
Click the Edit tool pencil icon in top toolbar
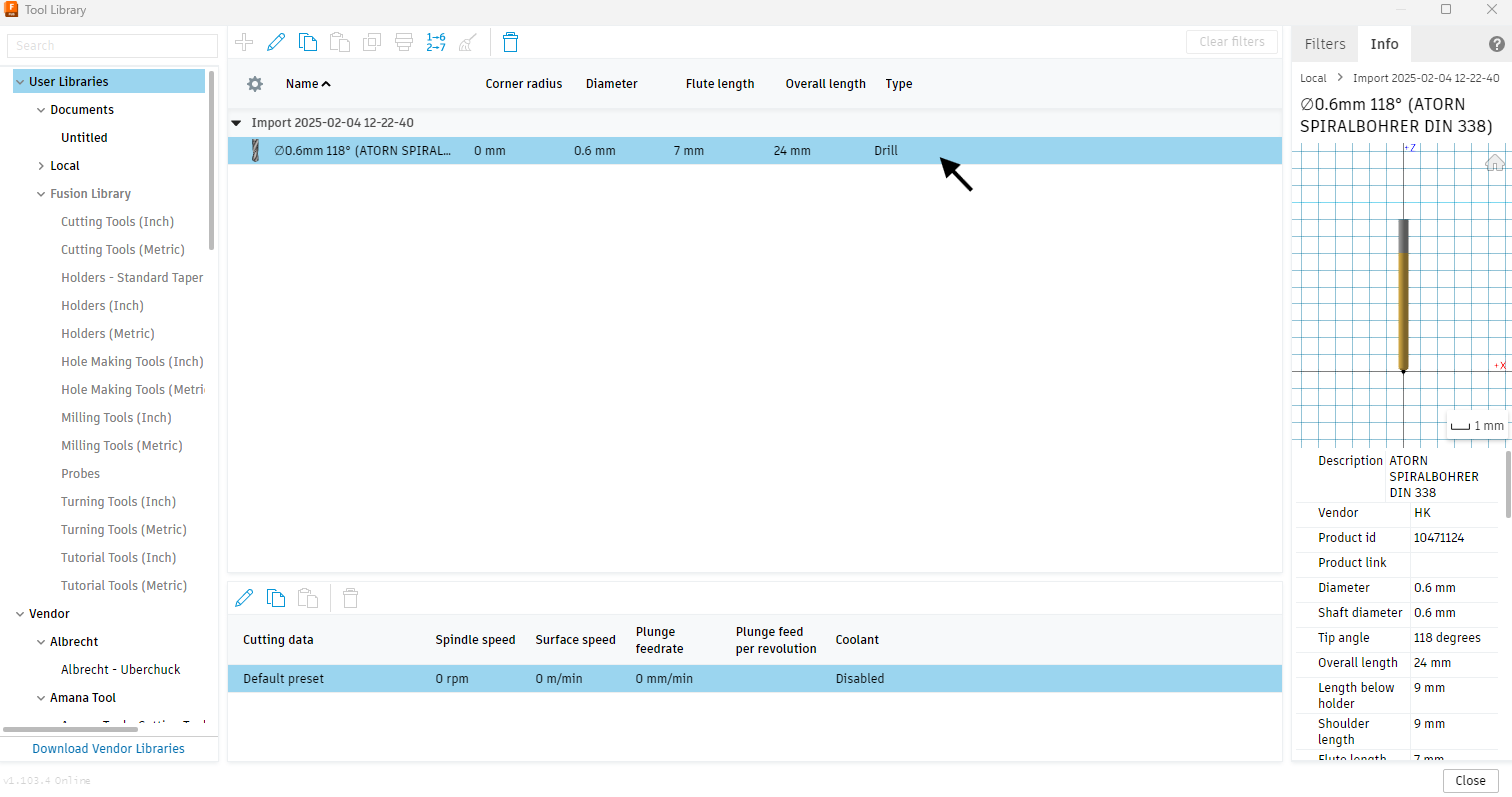coord(276,42)
